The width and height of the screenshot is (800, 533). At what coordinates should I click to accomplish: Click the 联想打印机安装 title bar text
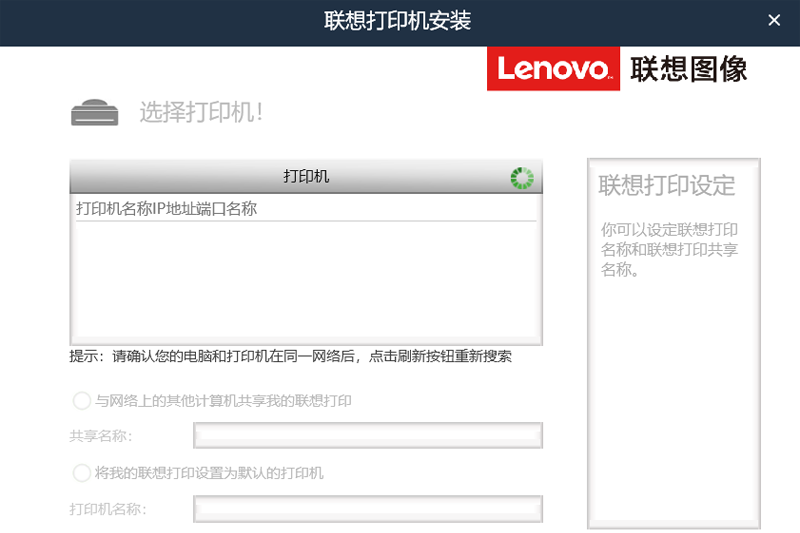(397, 21)
